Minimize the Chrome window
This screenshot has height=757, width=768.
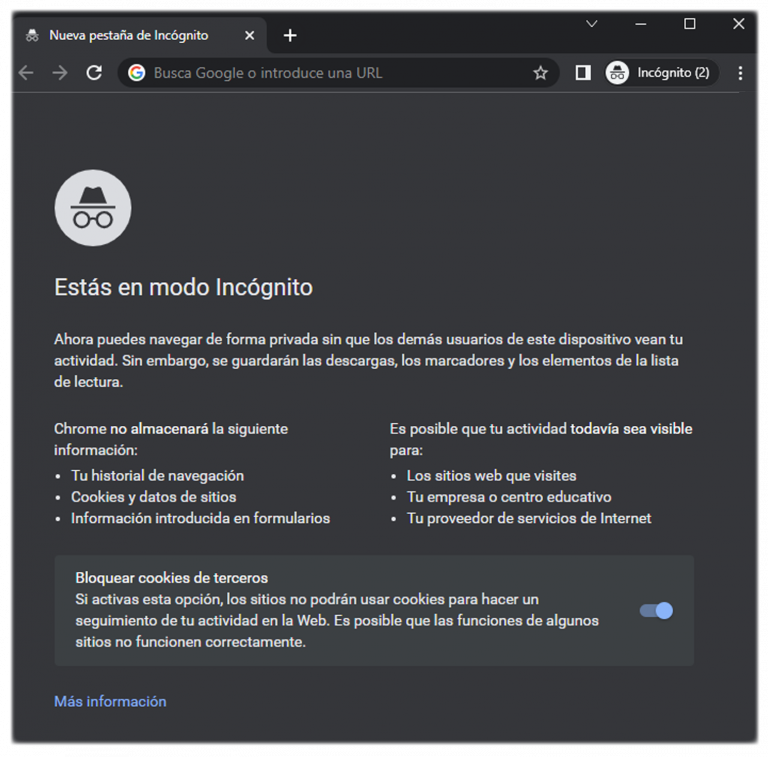coord(641,24)
